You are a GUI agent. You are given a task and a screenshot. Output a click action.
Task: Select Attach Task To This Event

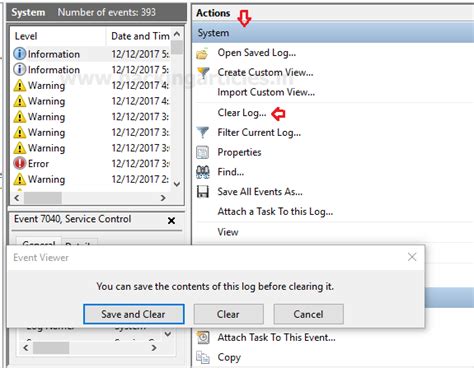click(276, 337)
